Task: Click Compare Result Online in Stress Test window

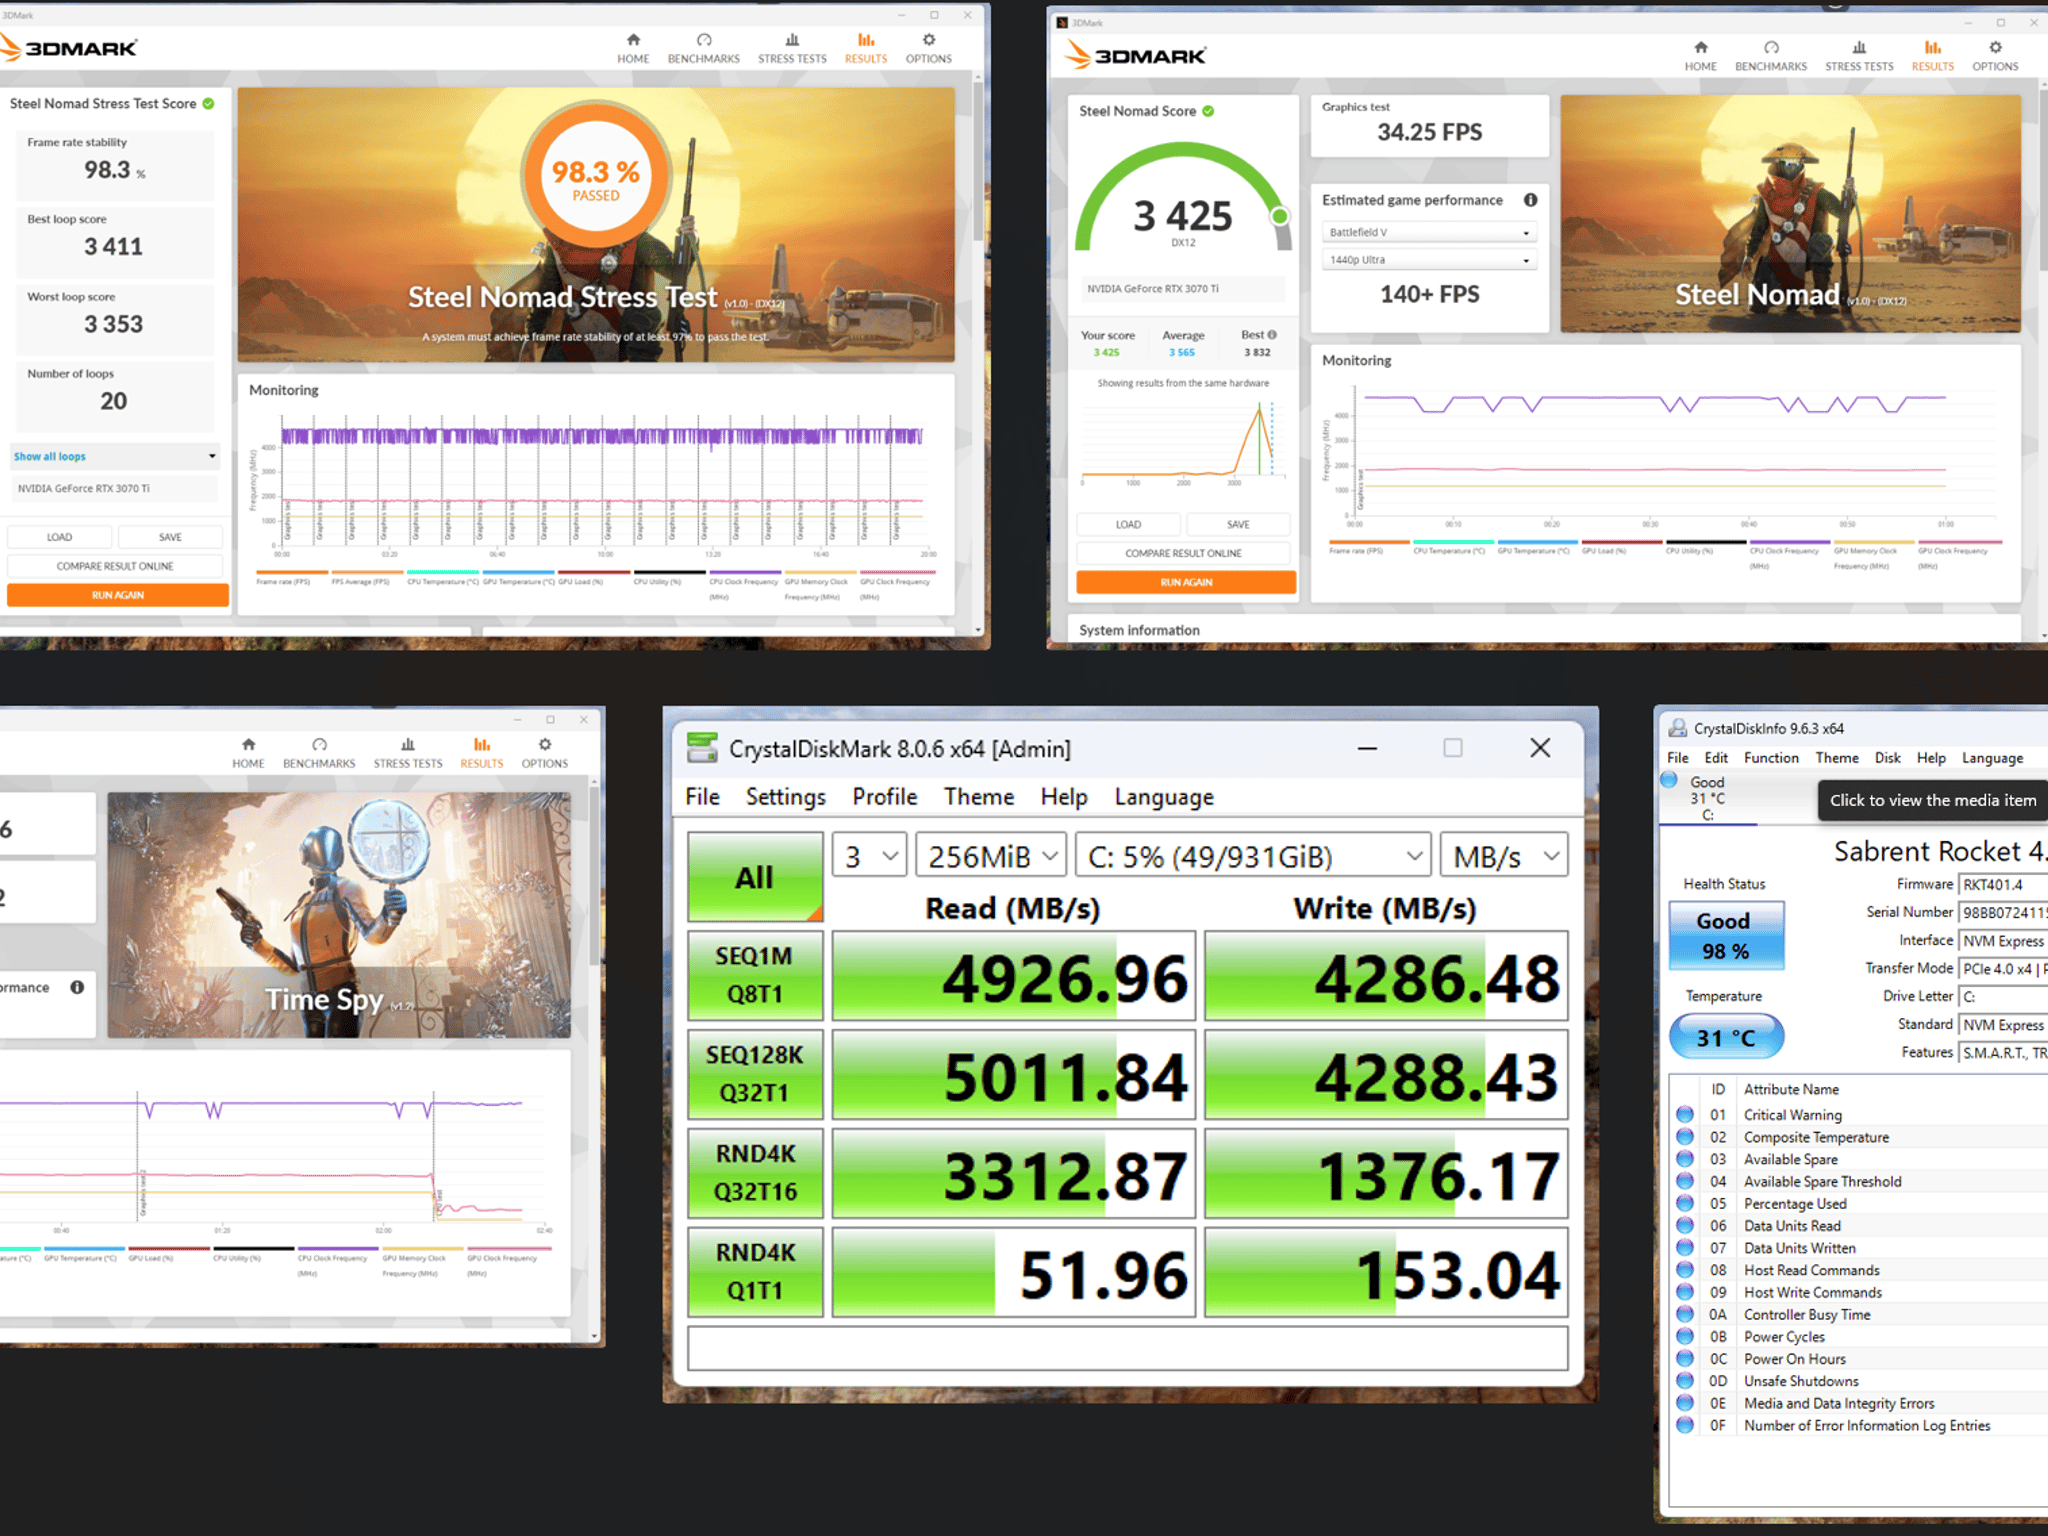Action: point(115,566)
